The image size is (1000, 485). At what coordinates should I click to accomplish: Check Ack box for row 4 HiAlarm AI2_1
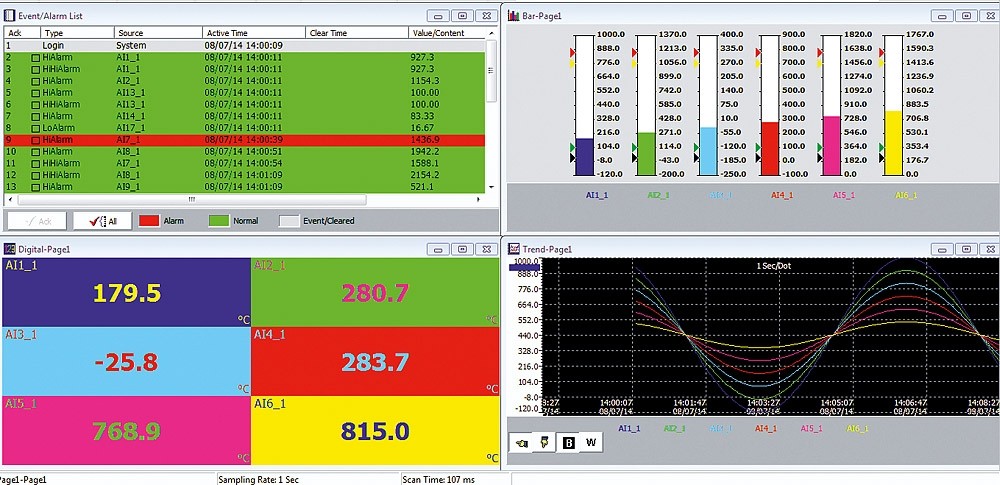tap(36, 81)
